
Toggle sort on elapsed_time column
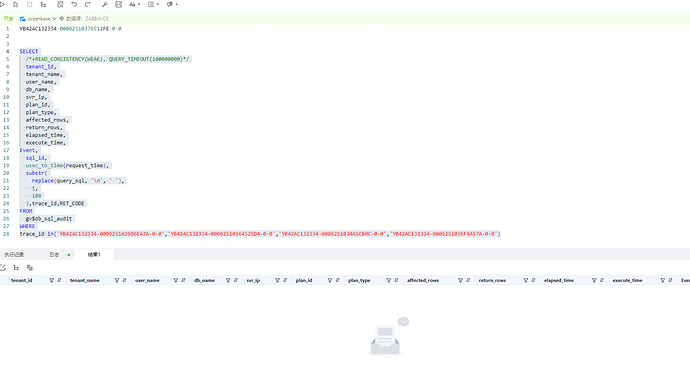(602, 280)
